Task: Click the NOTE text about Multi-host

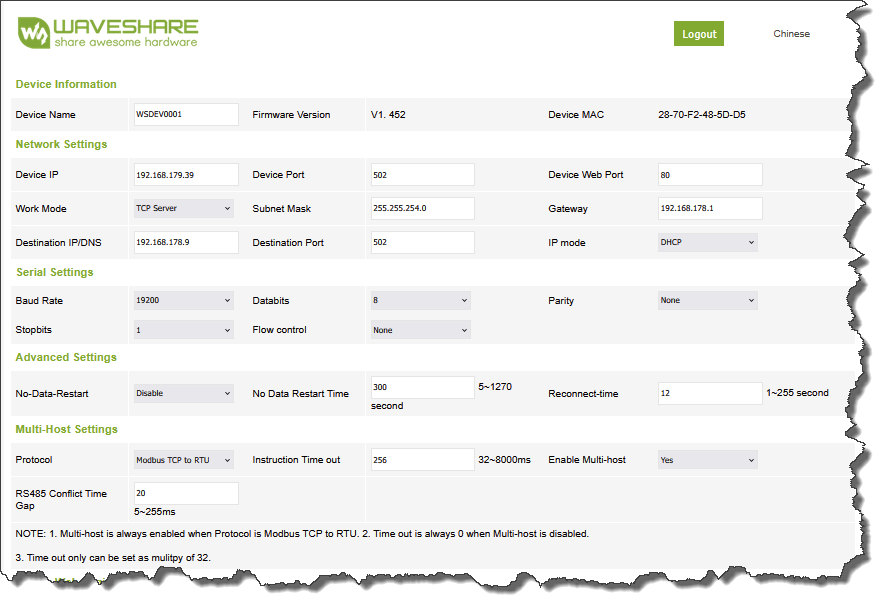Action: click(x=302, y=534)
